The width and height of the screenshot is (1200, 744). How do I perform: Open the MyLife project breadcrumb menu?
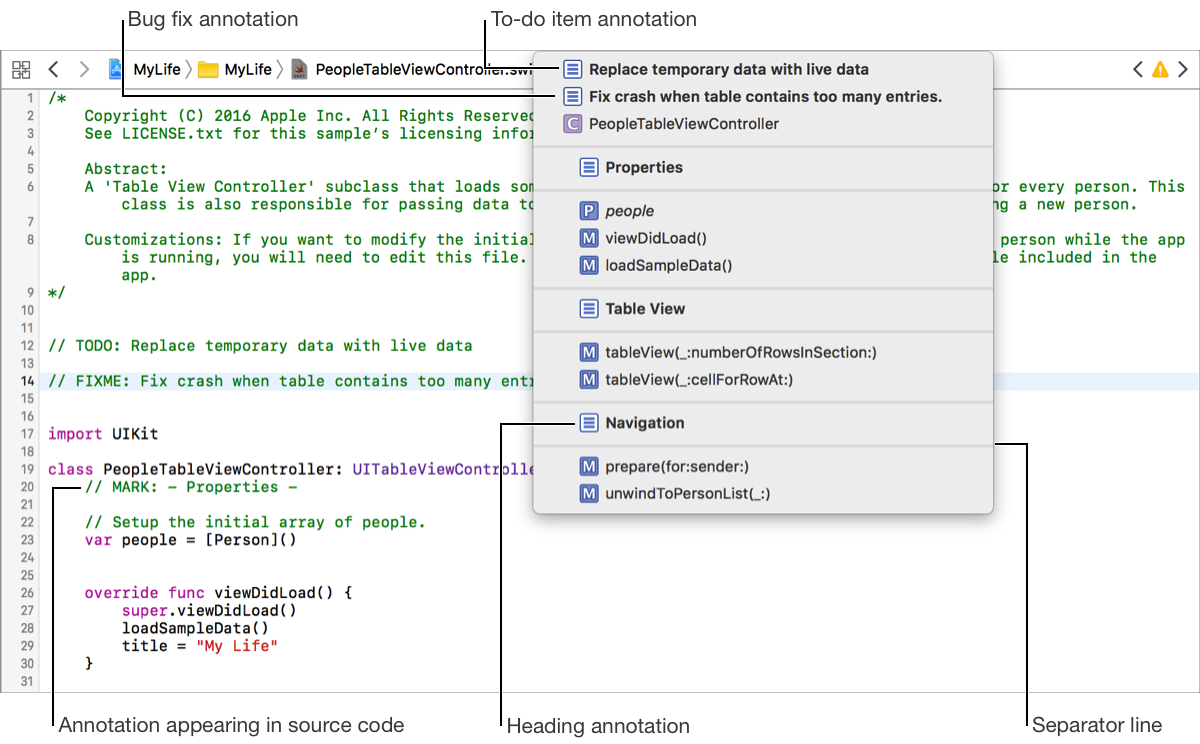[x=157, y=70]
